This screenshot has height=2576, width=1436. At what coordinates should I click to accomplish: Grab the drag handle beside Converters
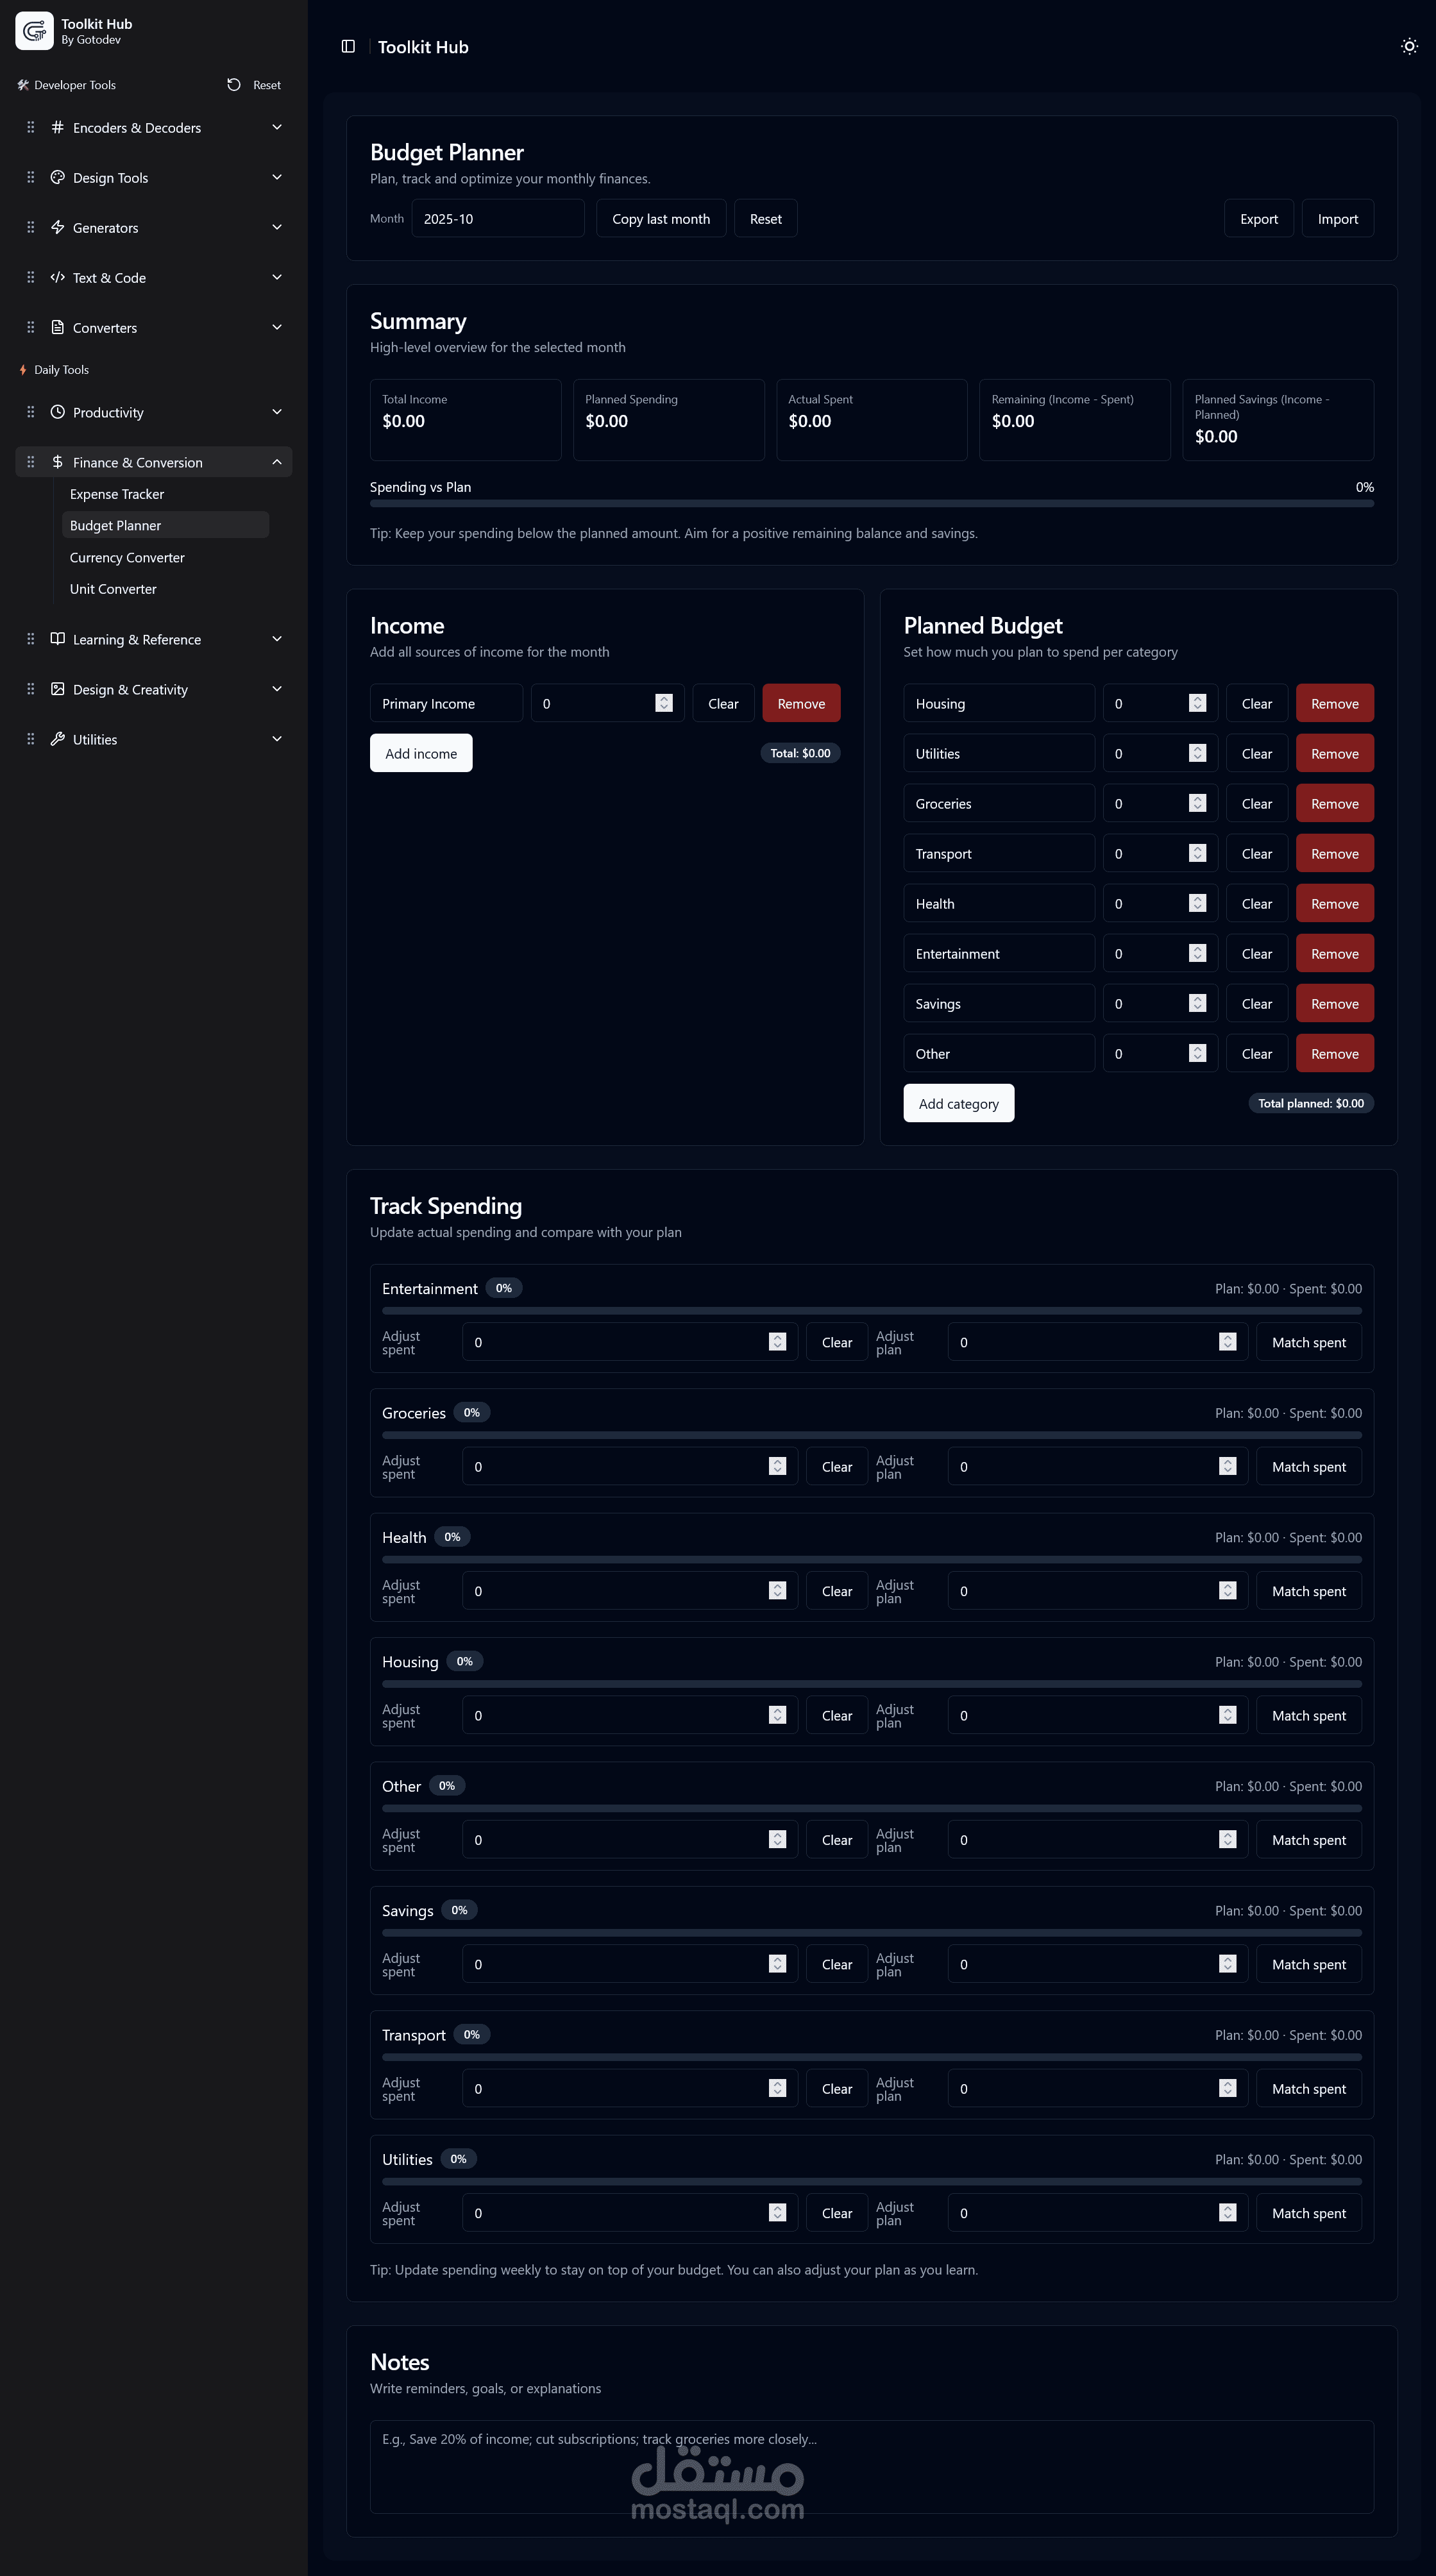point(30,327)
